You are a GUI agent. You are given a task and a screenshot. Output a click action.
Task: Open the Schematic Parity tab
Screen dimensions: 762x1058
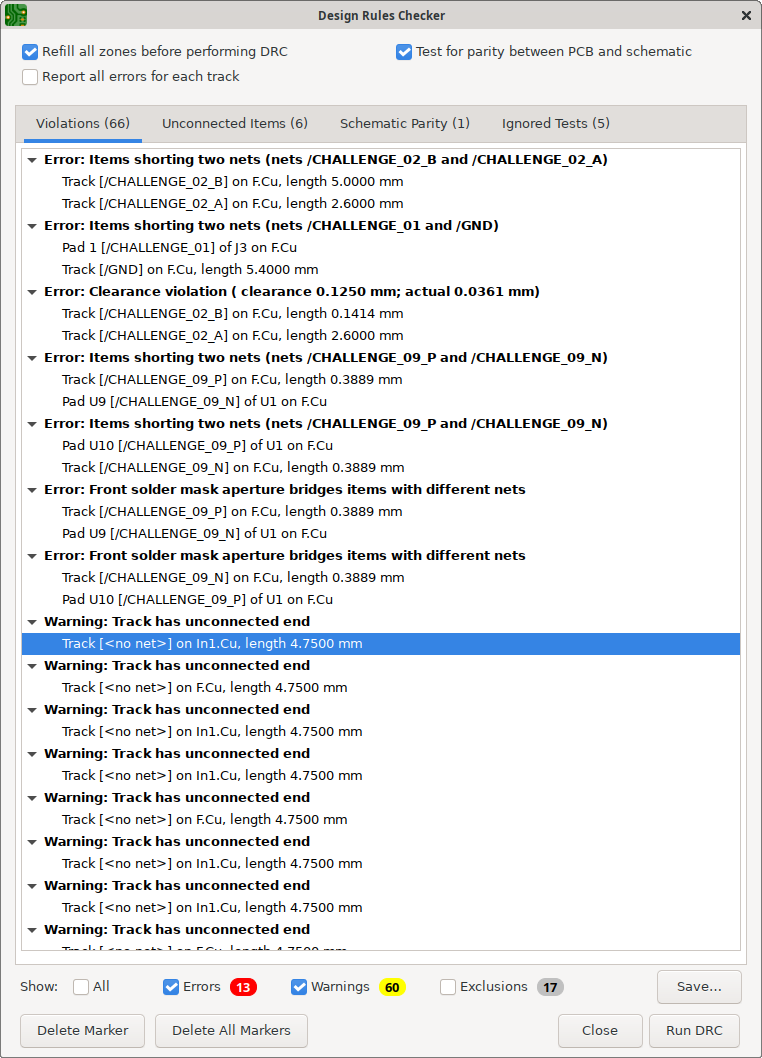point(404,124)
